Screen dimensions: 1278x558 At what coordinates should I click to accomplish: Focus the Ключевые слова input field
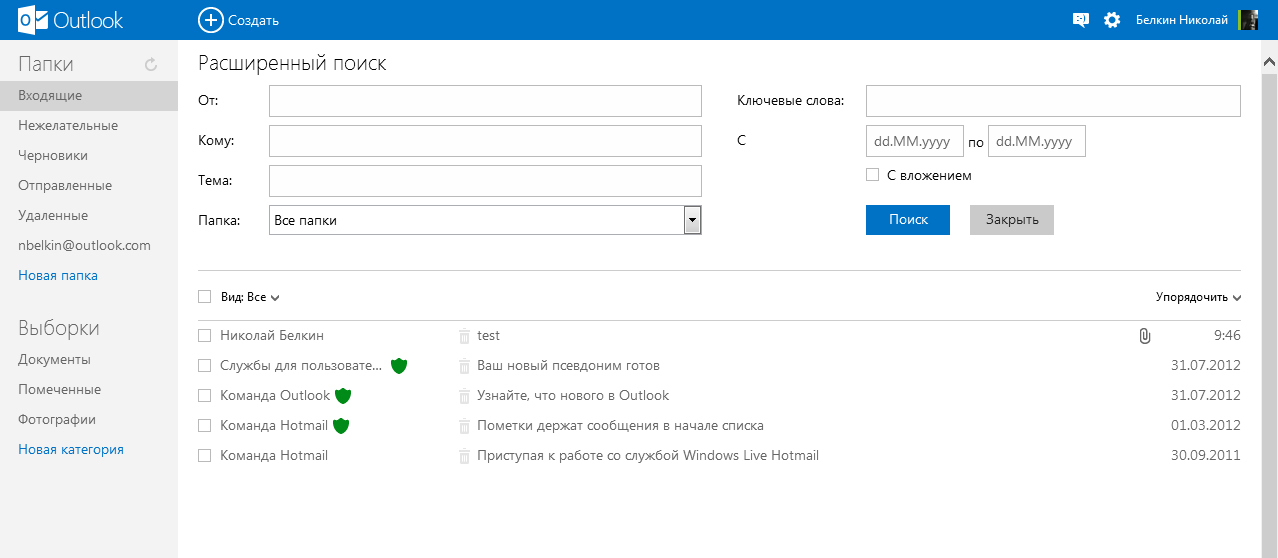pos(1053,101)
